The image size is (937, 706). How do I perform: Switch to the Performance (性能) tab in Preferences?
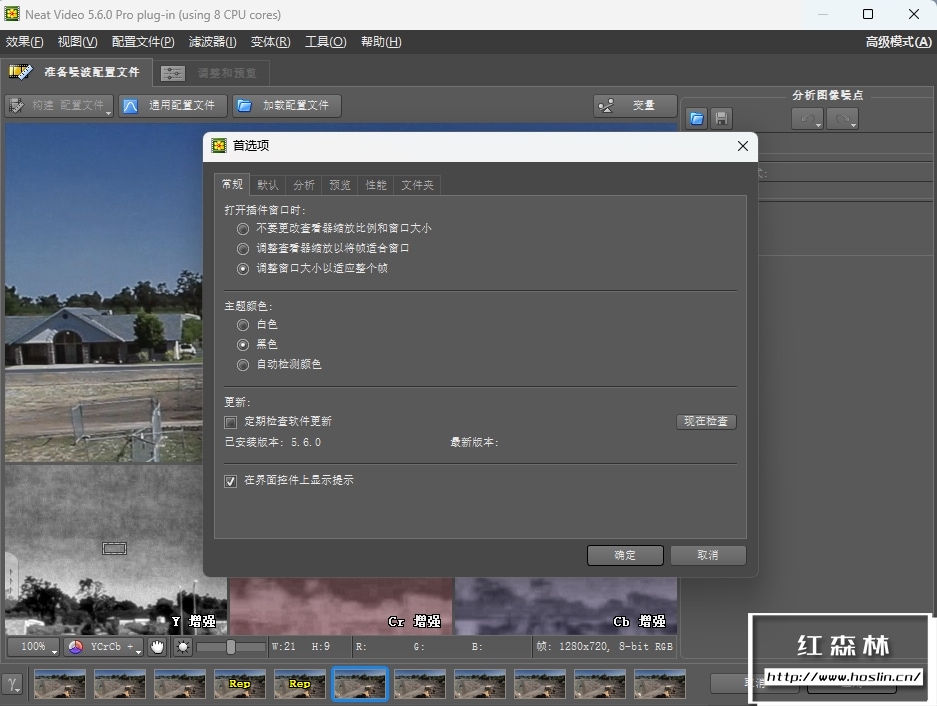(x=376, y=185)
